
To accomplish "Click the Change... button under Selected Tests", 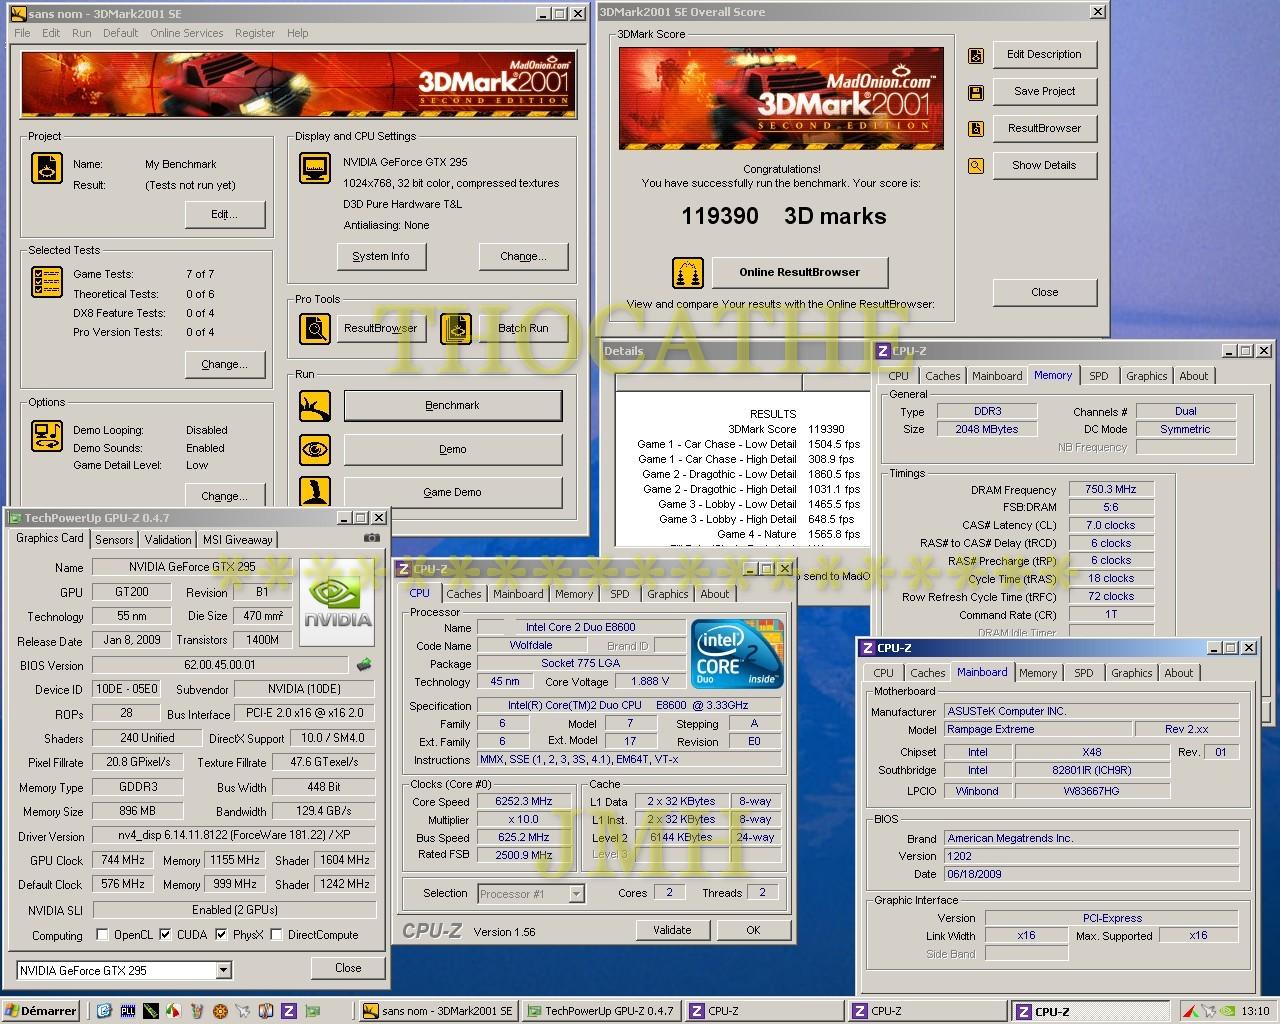I will 225,365.
